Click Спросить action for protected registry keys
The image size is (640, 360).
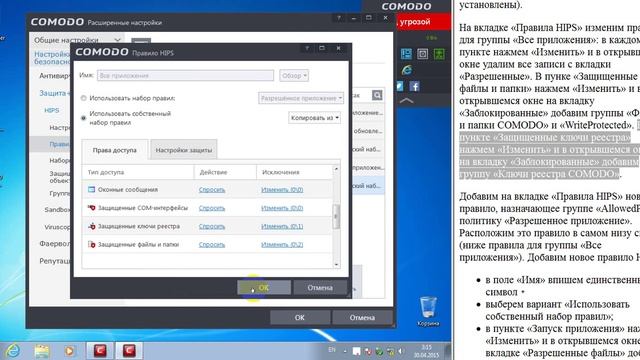[x=212, y=226]
